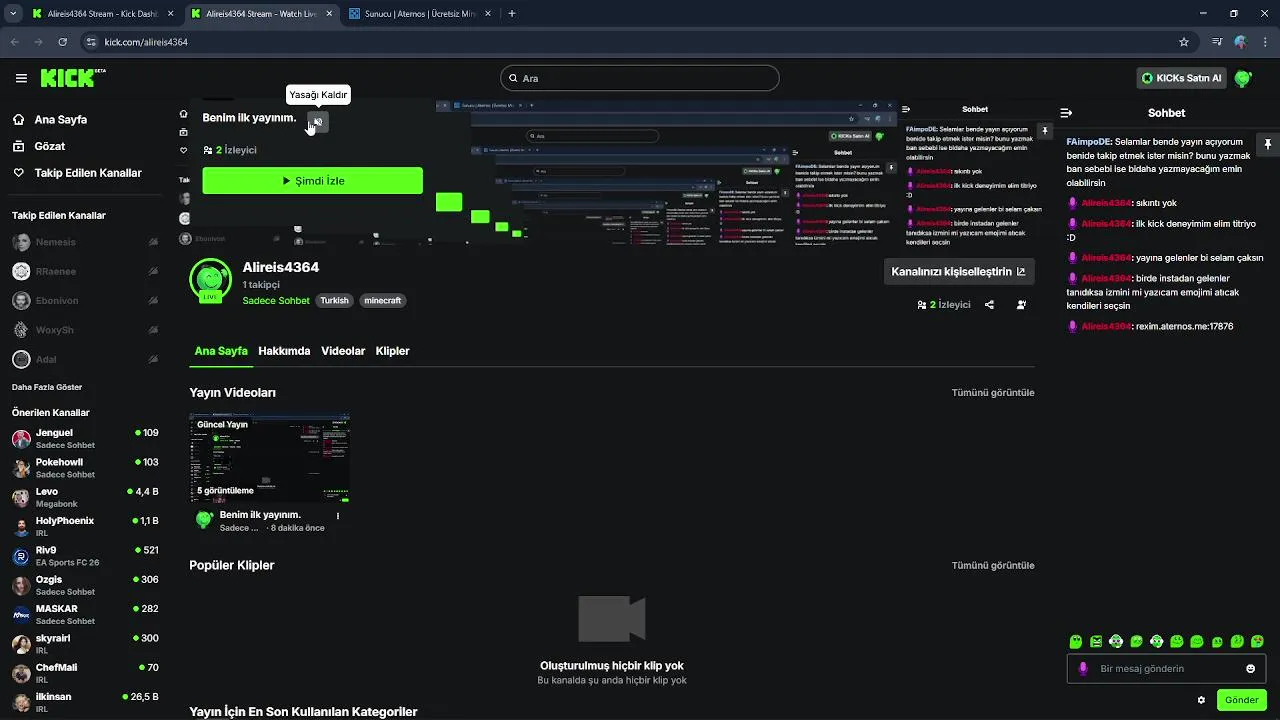Insert the last emote with heart eyes

click(x=1257, y=641)
